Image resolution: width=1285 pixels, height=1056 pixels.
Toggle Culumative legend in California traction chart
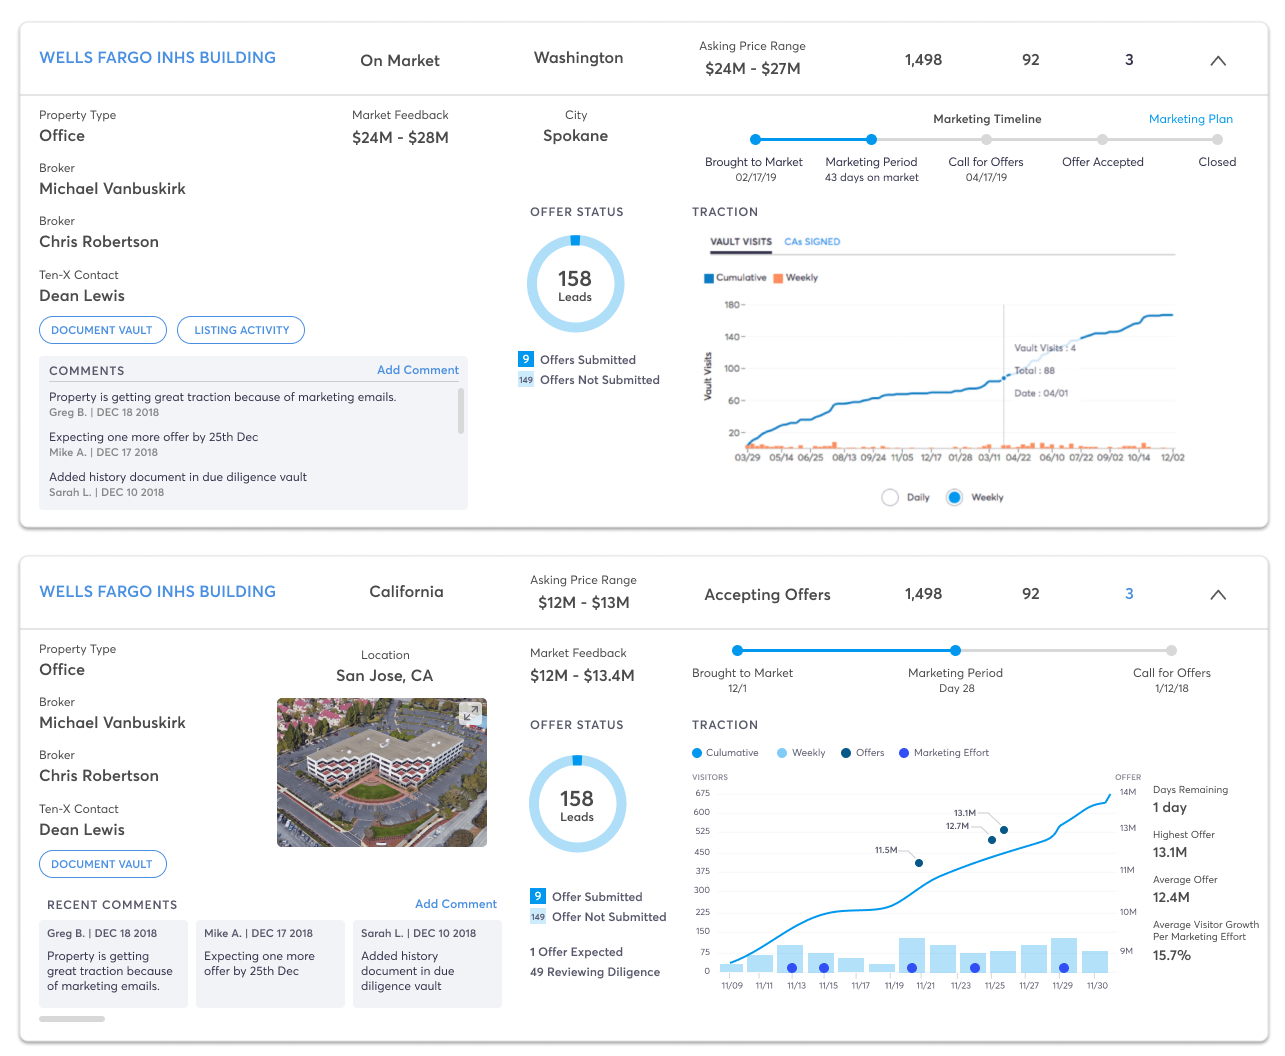697,753
